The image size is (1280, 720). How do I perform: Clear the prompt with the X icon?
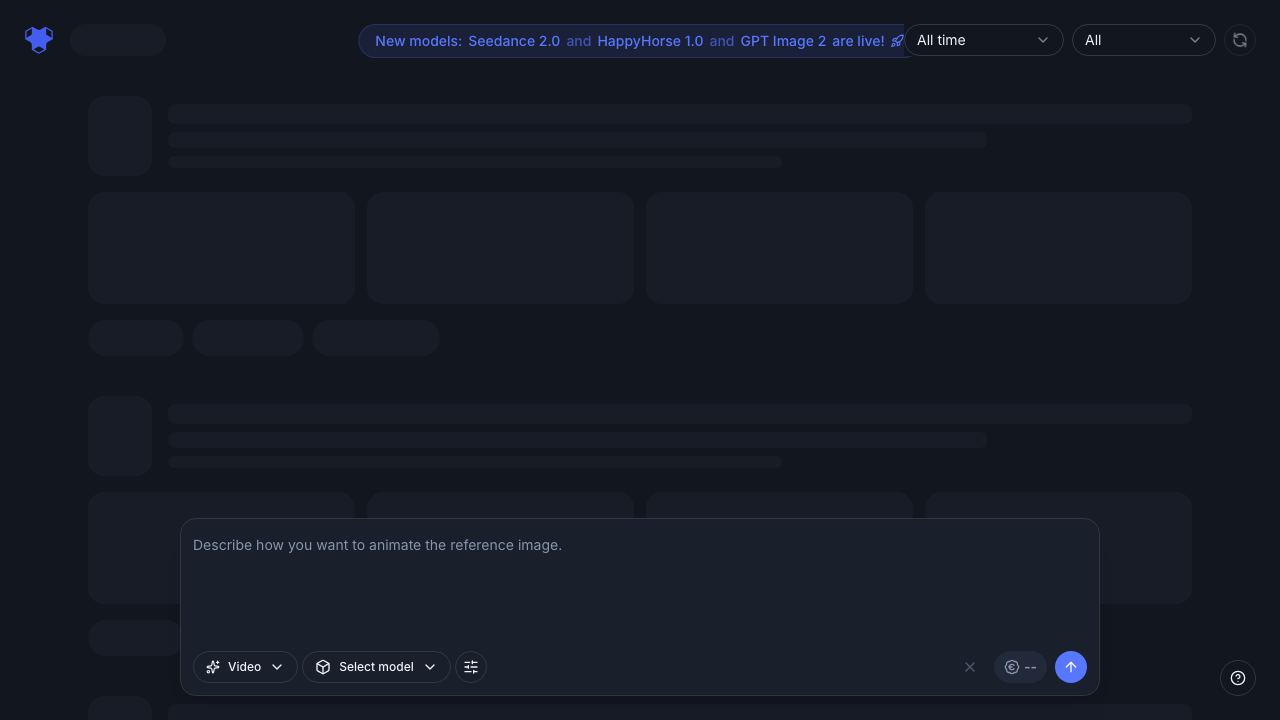[x=970, y=667]
